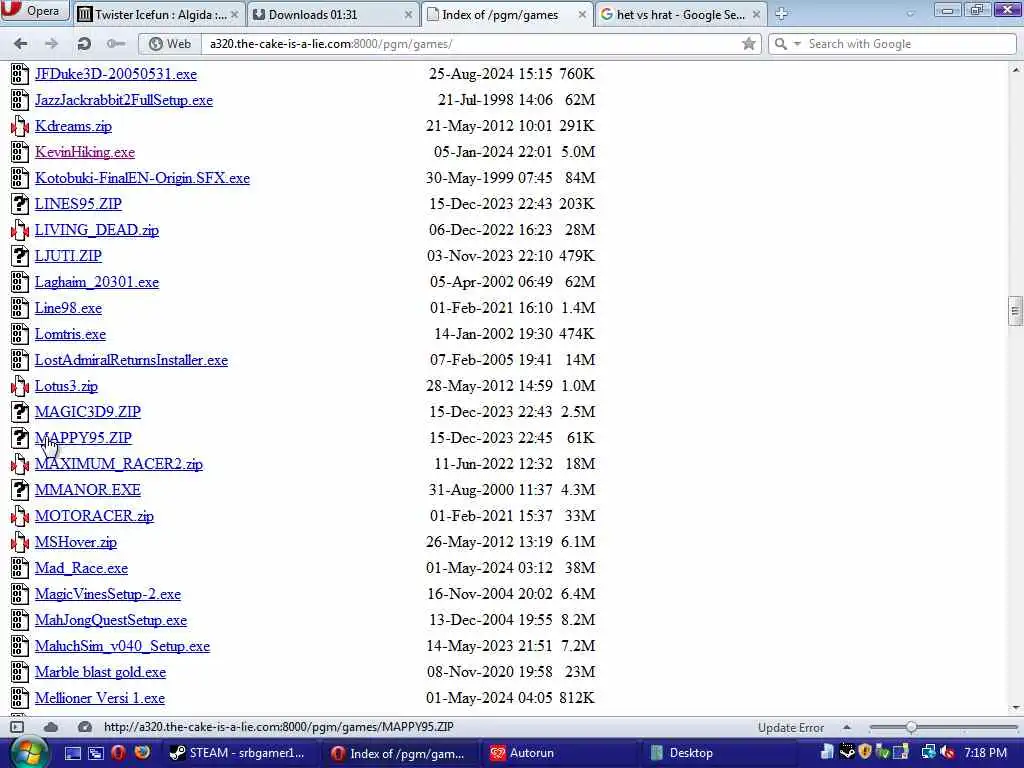Bookmark page with the star icon
The image size is (1024, 768).
click(748, 44)
